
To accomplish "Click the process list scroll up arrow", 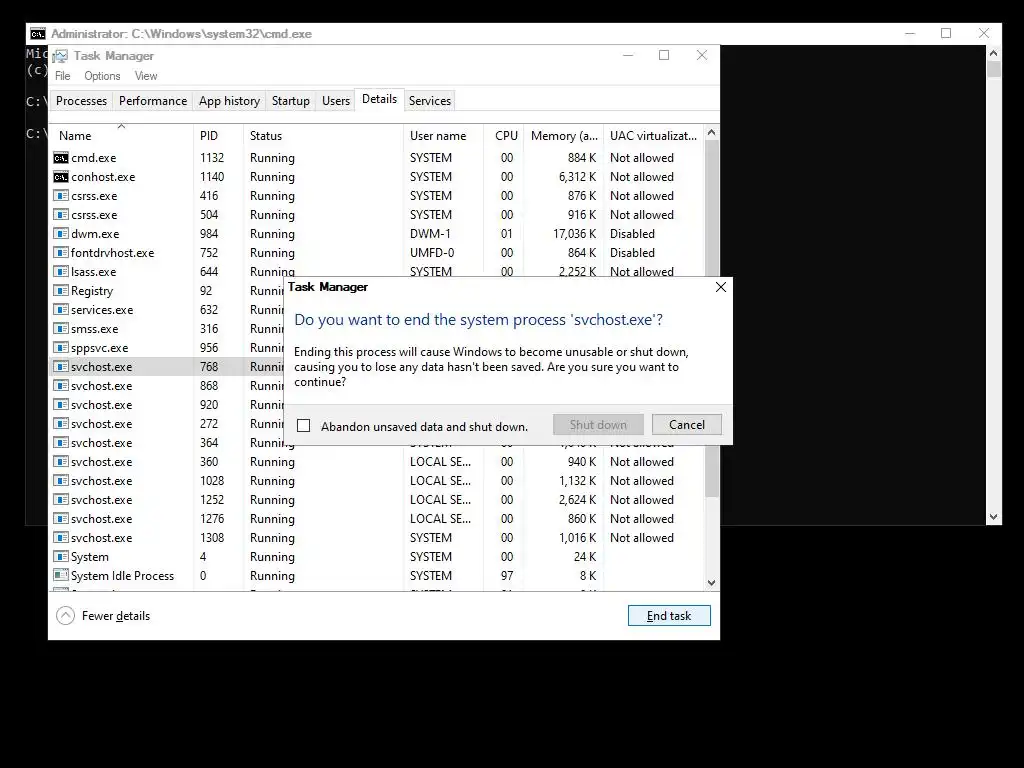I will 712,133.
